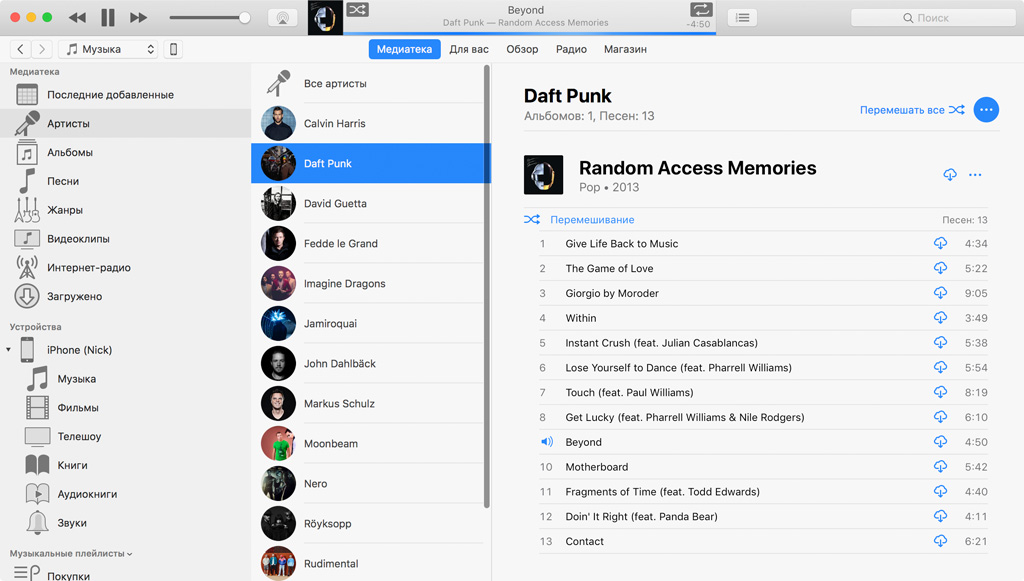
Task: Open Альбомы in sidebar
Action: click(125, 152)
